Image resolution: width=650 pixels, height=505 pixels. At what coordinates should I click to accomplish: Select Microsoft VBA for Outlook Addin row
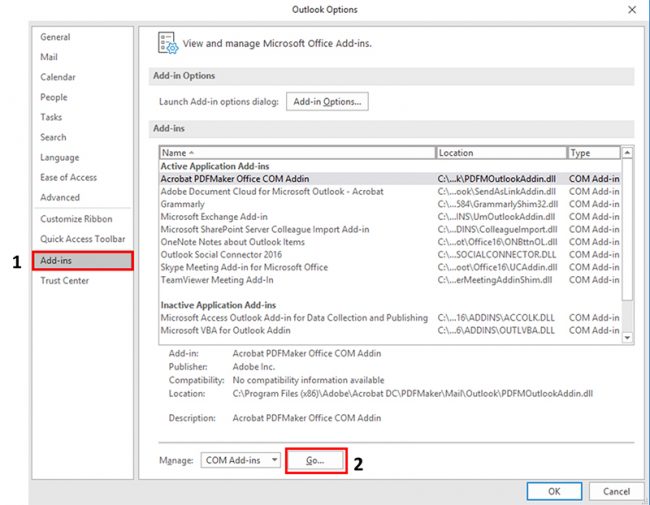(390, 330)
